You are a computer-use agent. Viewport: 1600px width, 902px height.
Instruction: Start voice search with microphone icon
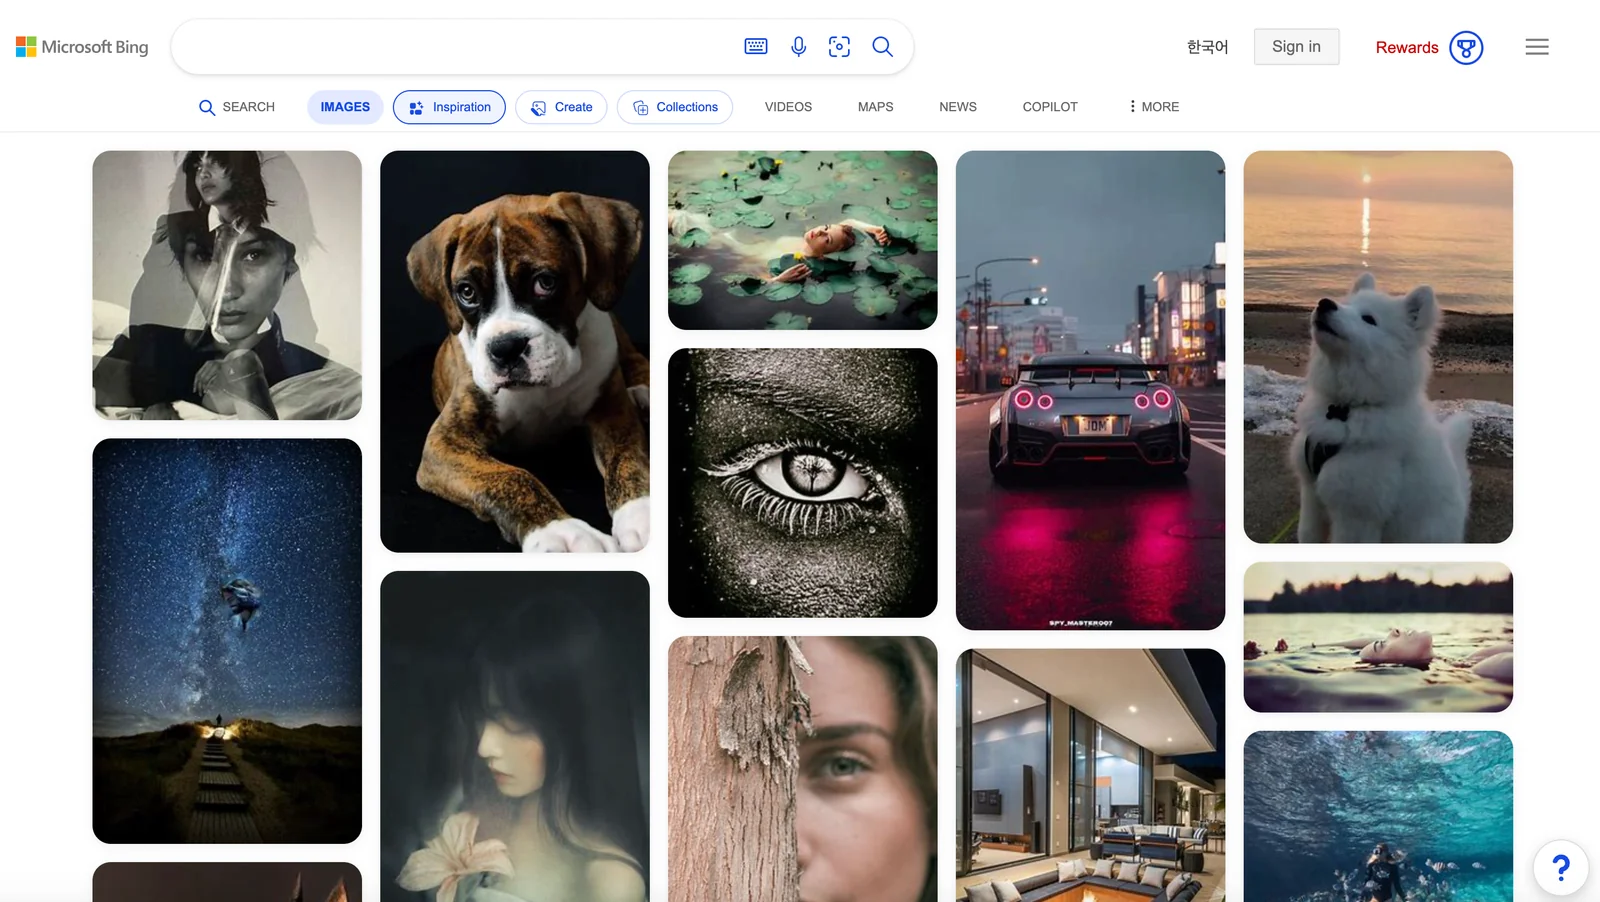tap(798, 47)
